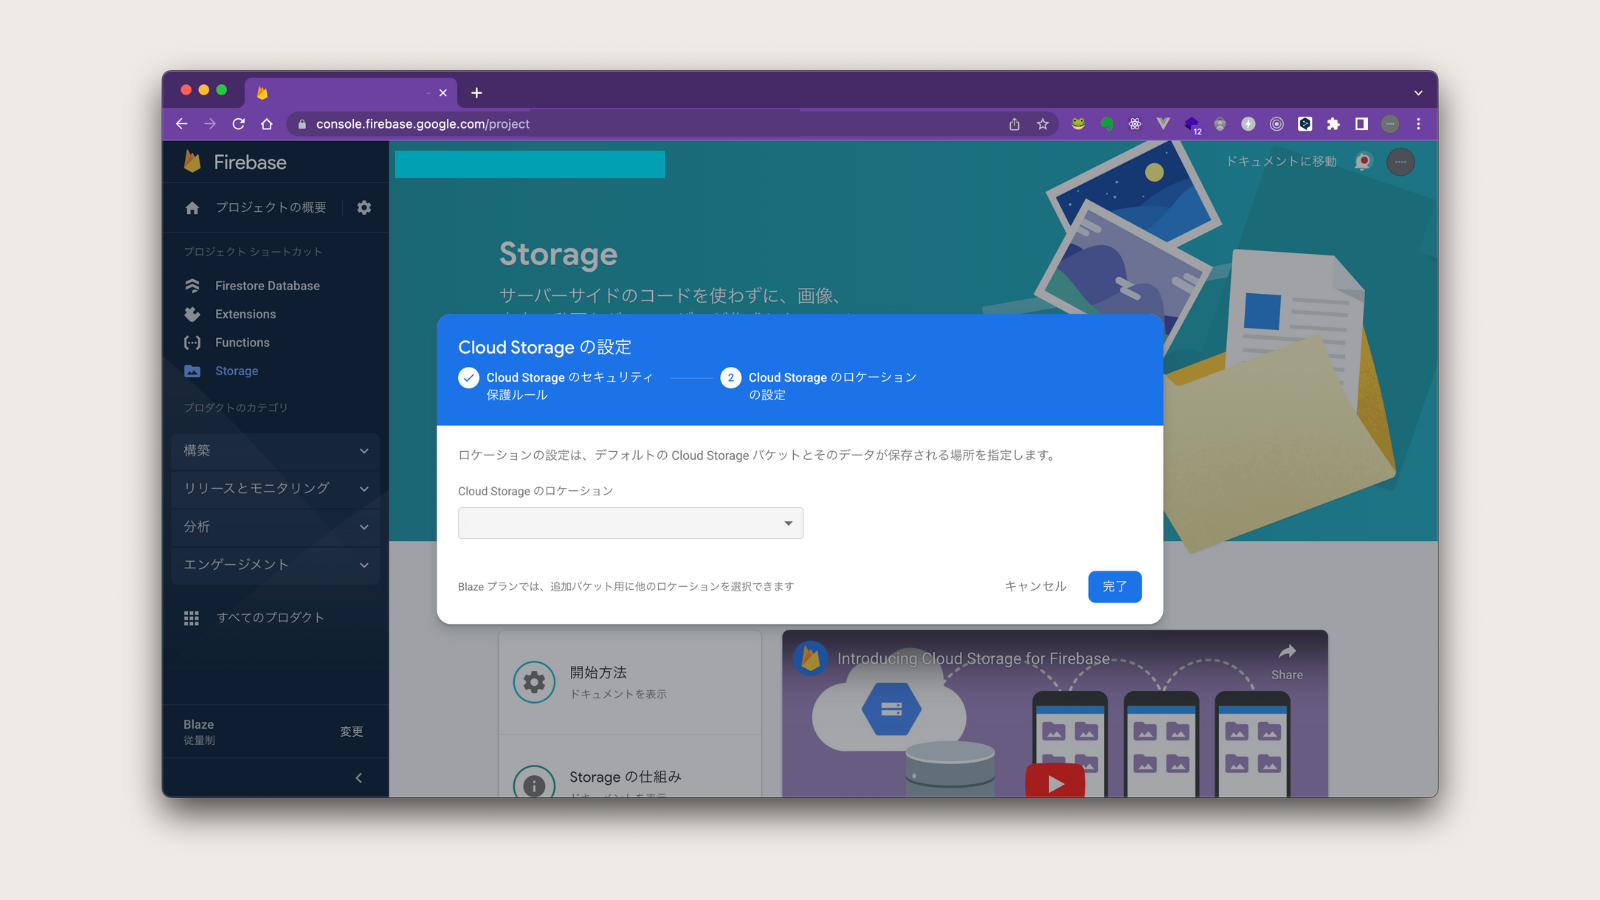1600x900 pixels.
Task: Click the Firebase icon on the video
Action: pos(811,658)
